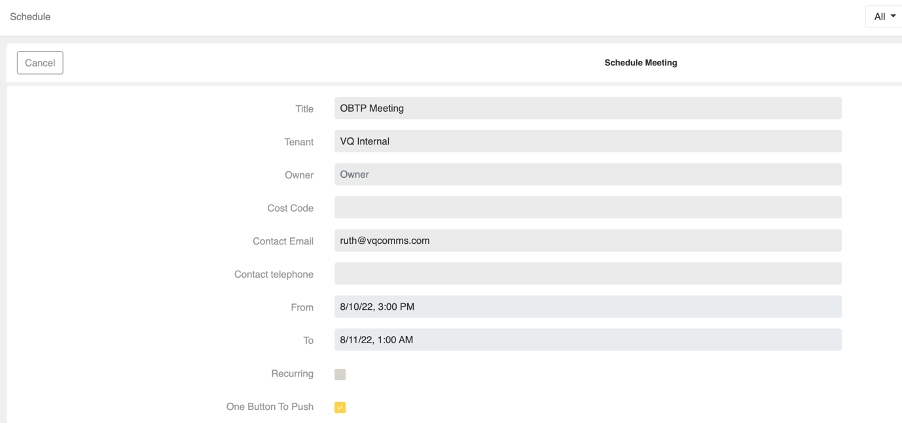
Task: Enable the Recurring checkbox
Action: 340,375
